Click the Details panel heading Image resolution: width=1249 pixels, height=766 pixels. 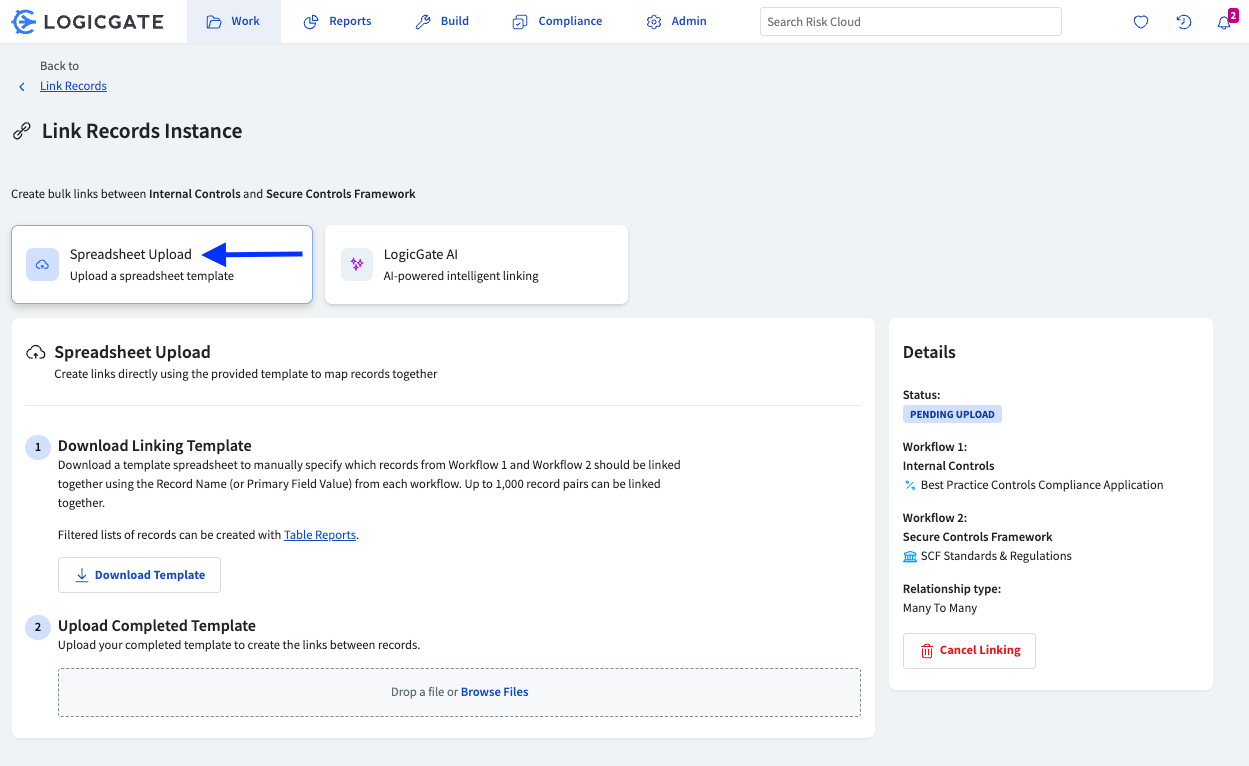[929, 352]
